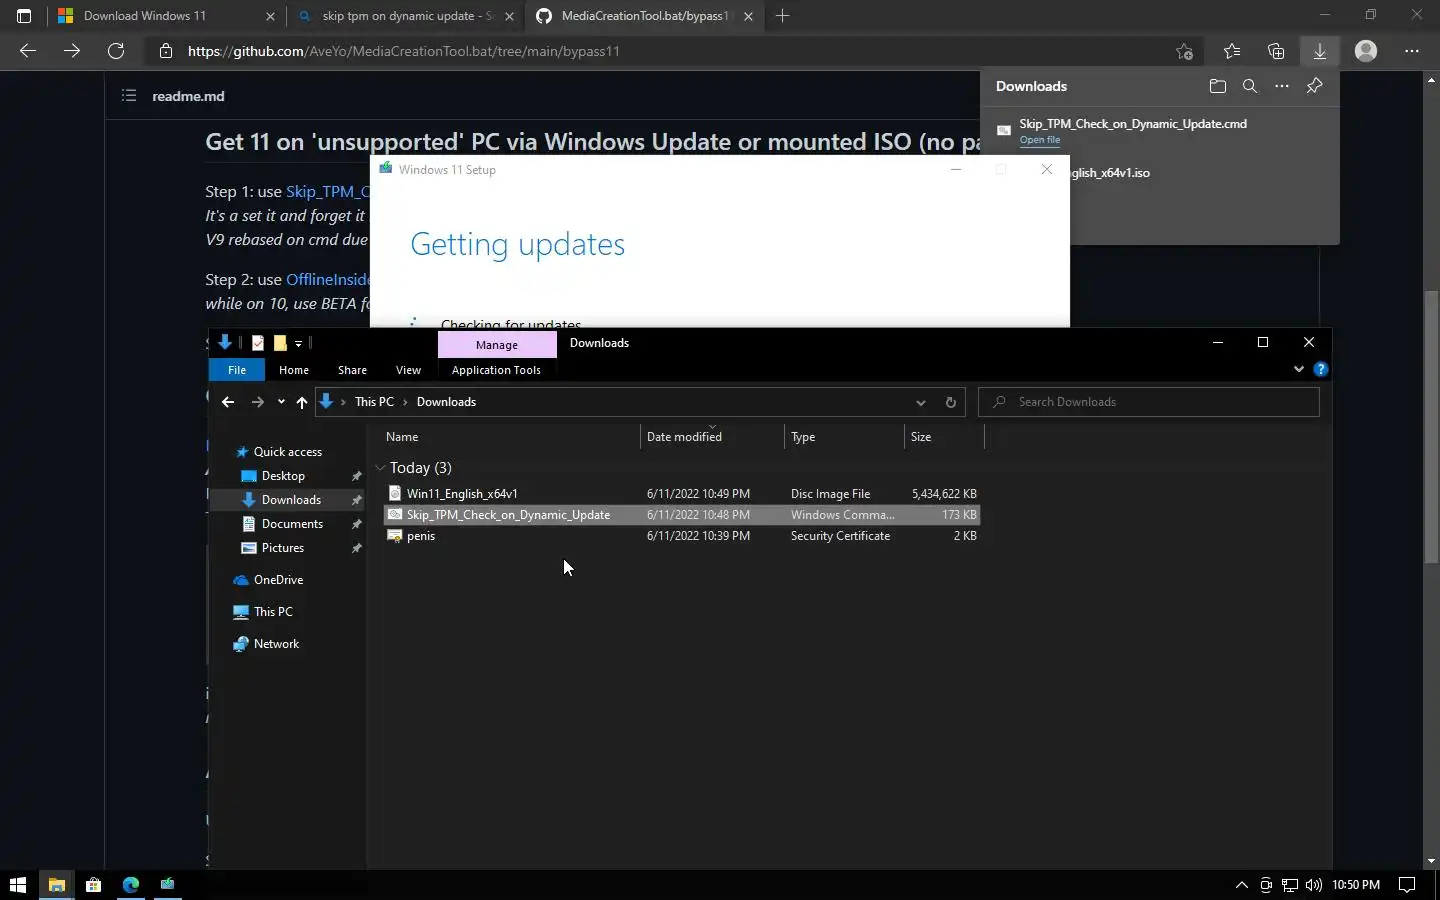Viewport: 1440px width, 900px height.
Task: Go forward in the Edge browser
Action: (x=72, y=51)
